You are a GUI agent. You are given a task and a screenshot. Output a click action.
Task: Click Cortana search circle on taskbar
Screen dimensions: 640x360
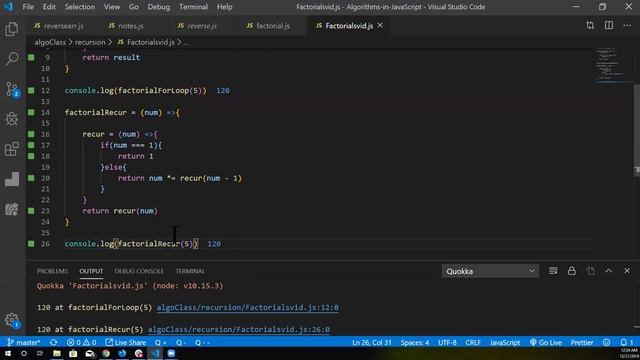24,353
